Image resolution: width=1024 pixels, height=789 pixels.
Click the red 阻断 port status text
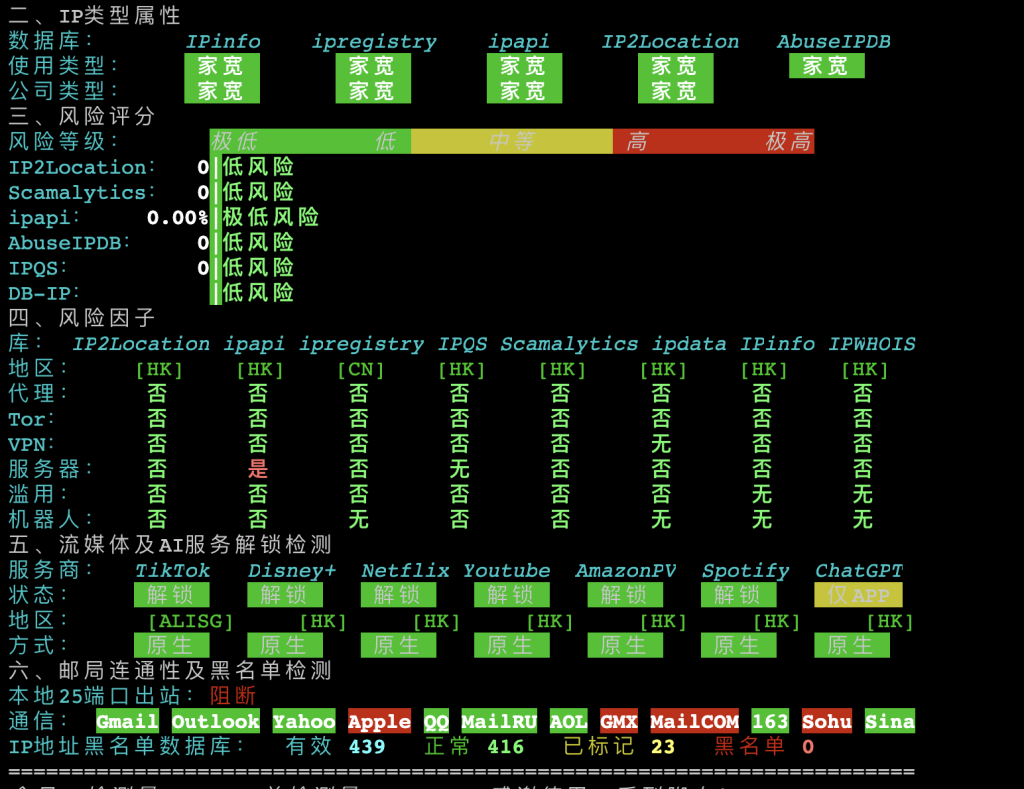(233, 696)
